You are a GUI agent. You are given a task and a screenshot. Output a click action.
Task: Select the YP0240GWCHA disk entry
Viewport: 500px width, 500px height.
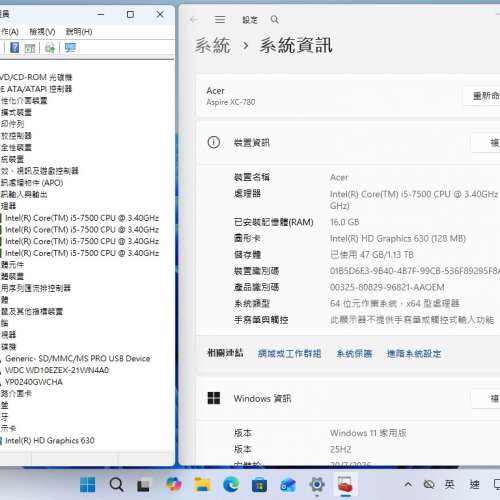click(x=34, y=382)
